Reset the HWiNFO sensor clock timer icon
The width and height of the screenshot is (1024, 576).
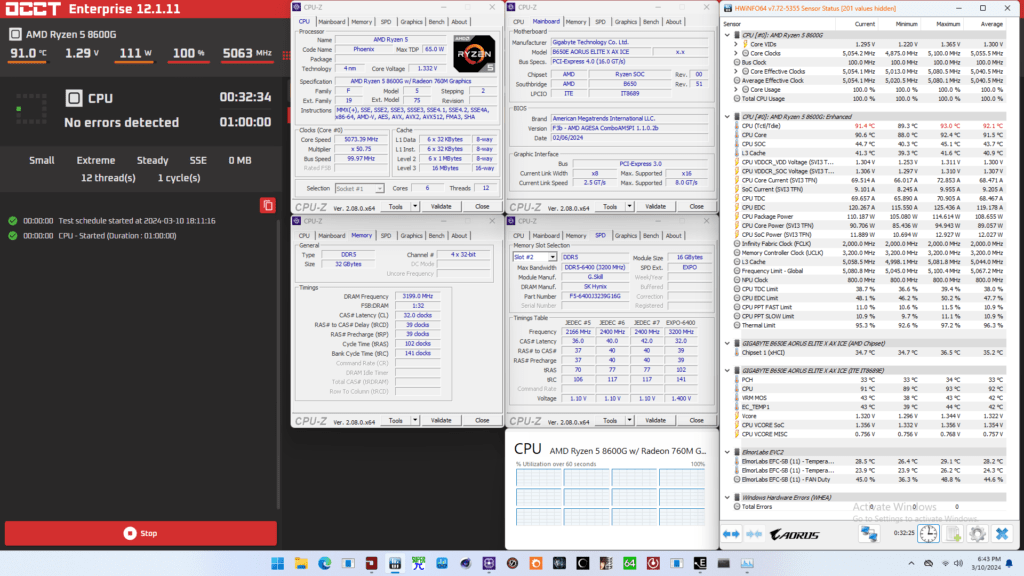click(x=928, y=534)
